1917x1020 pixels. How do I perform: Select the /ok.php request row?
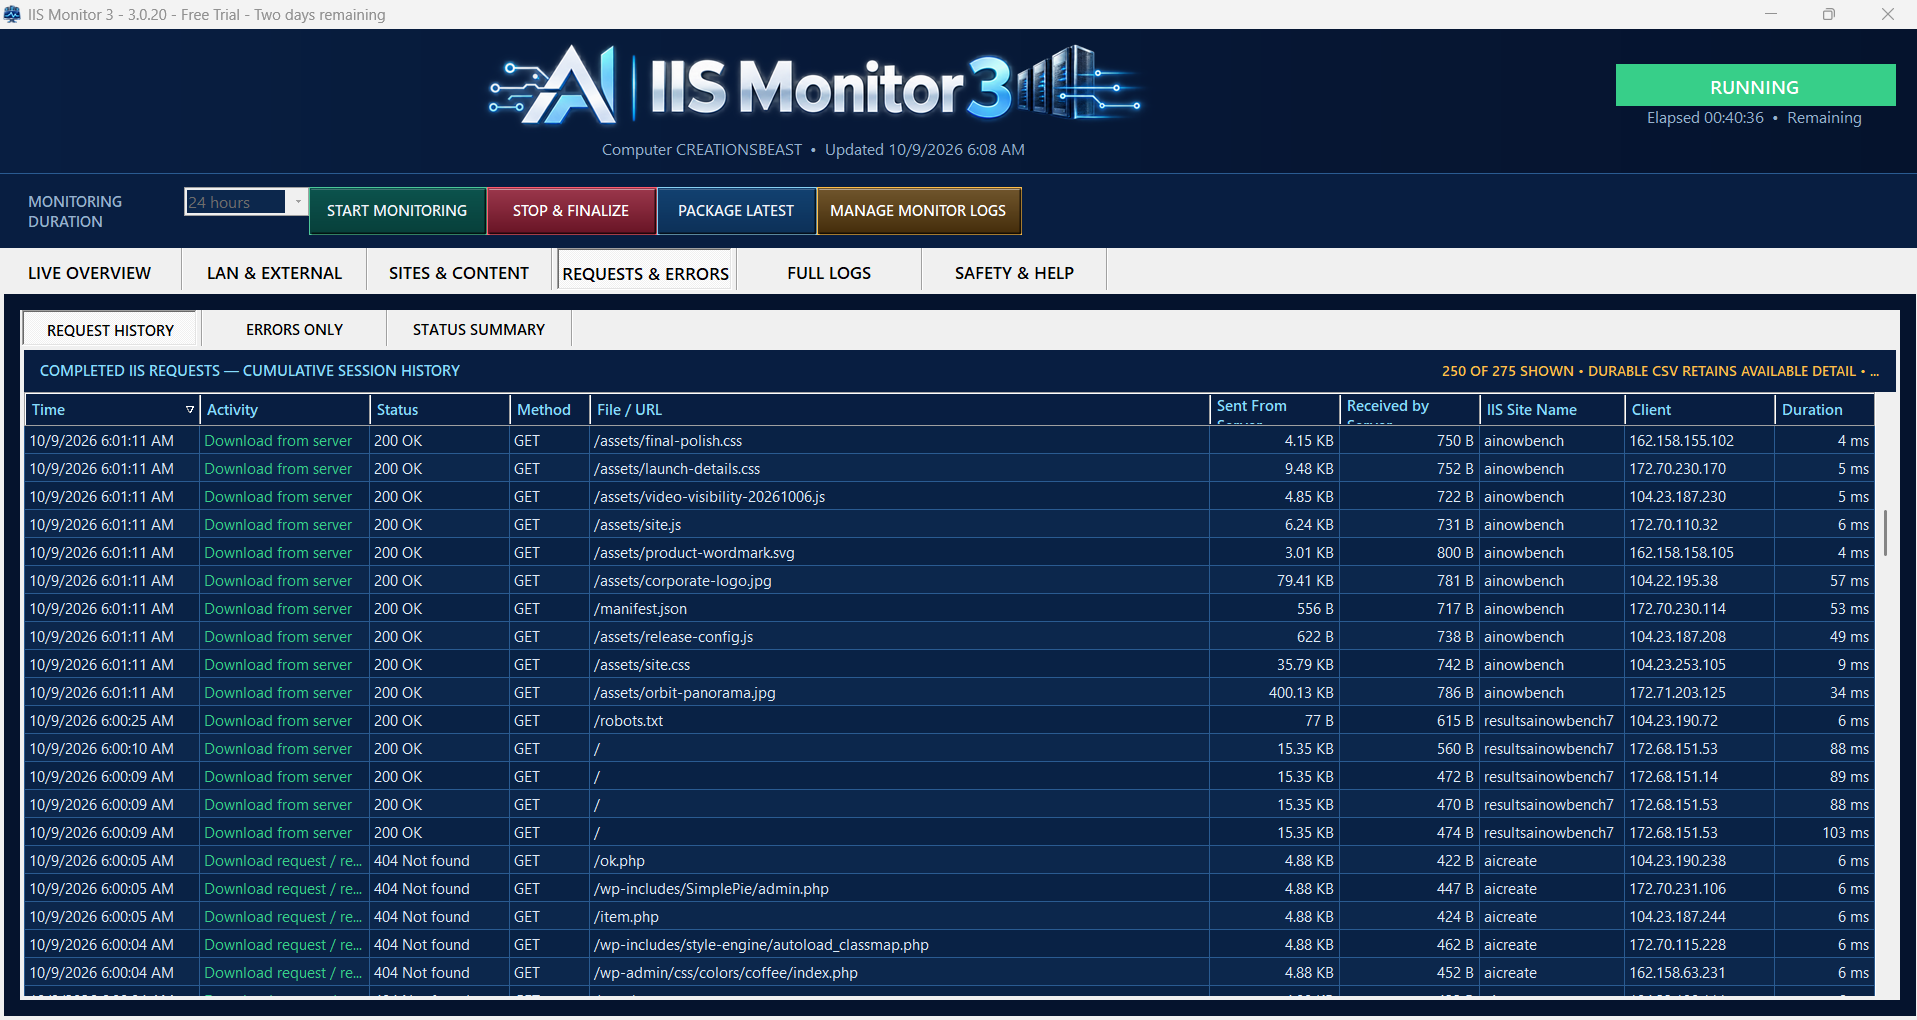pos(949,861)
